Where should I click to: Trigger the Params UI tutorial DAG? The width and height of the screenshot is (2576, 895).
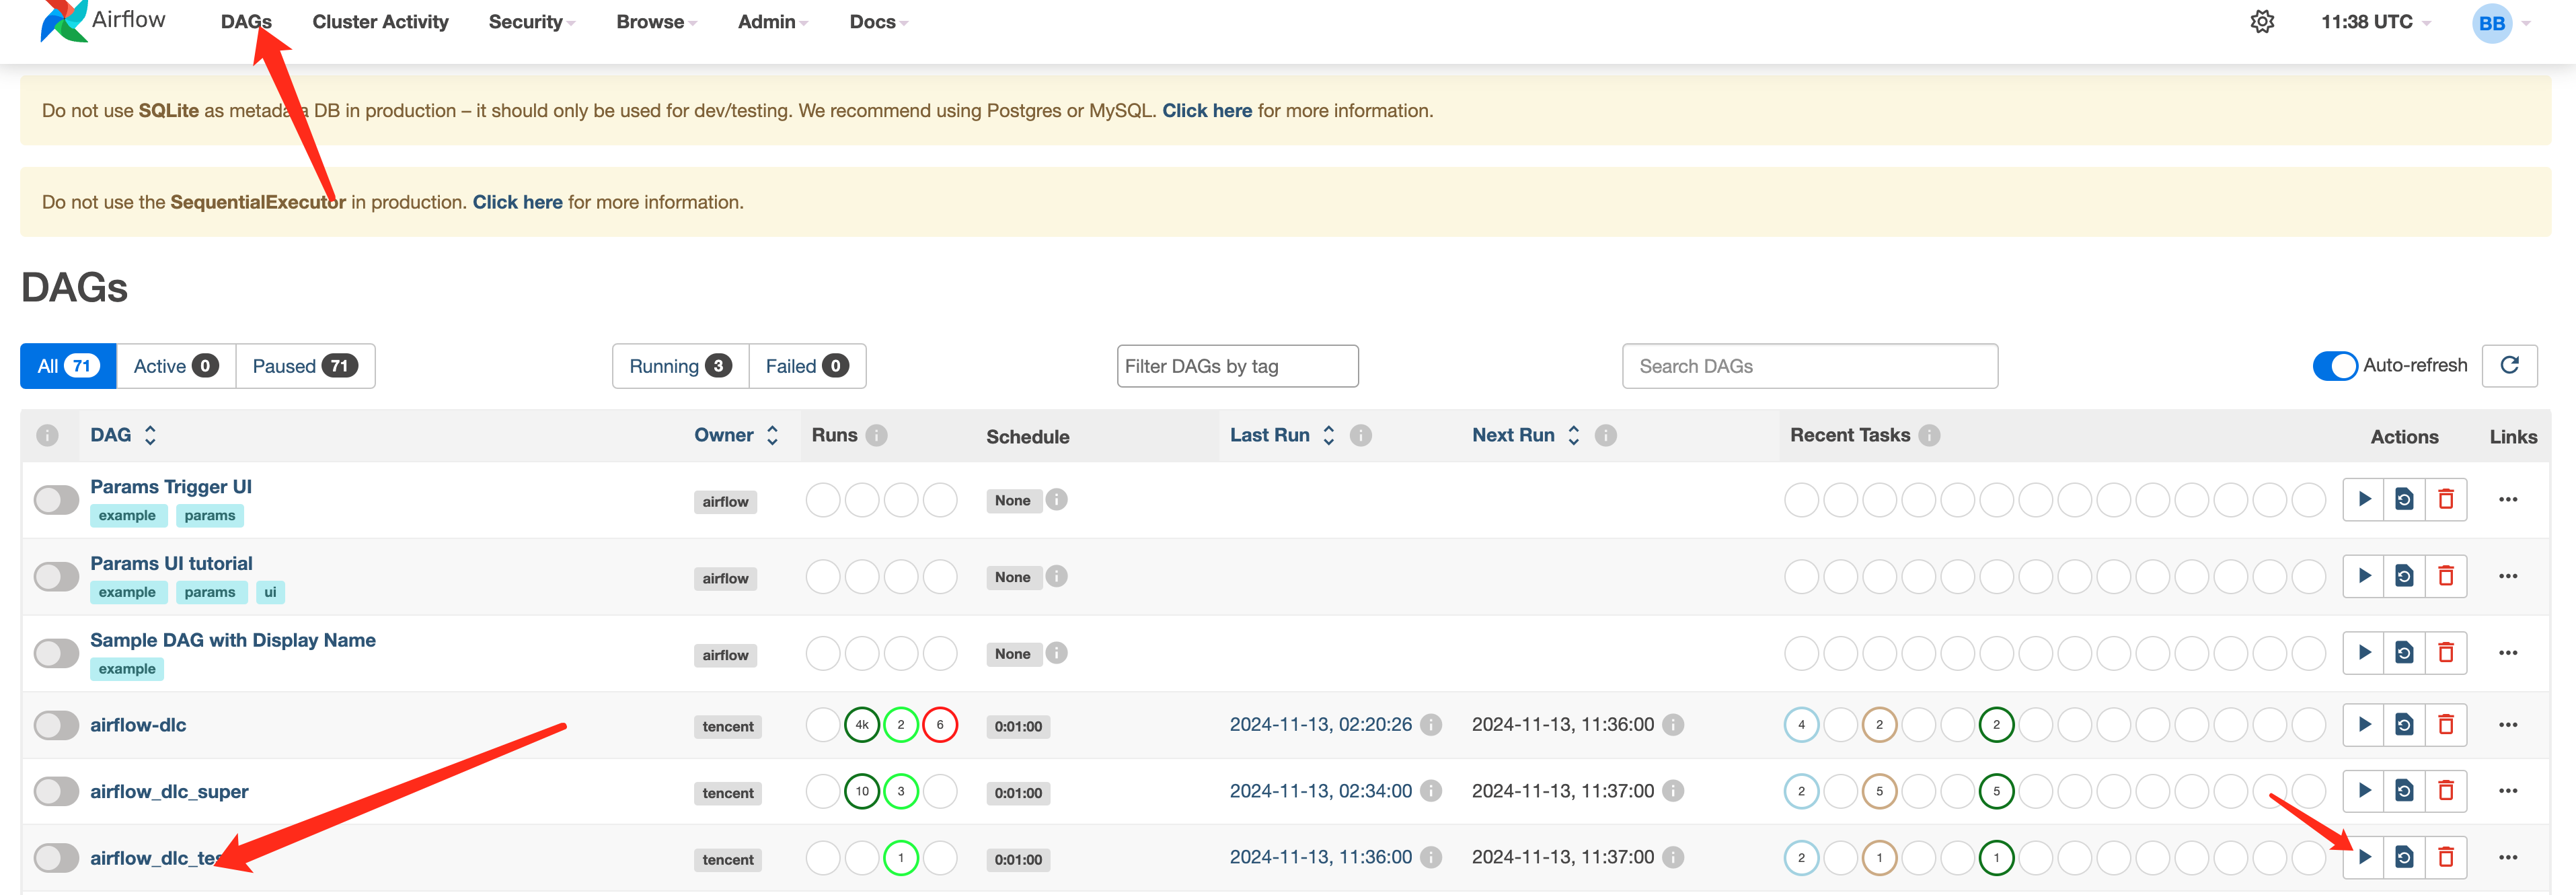2363,576
